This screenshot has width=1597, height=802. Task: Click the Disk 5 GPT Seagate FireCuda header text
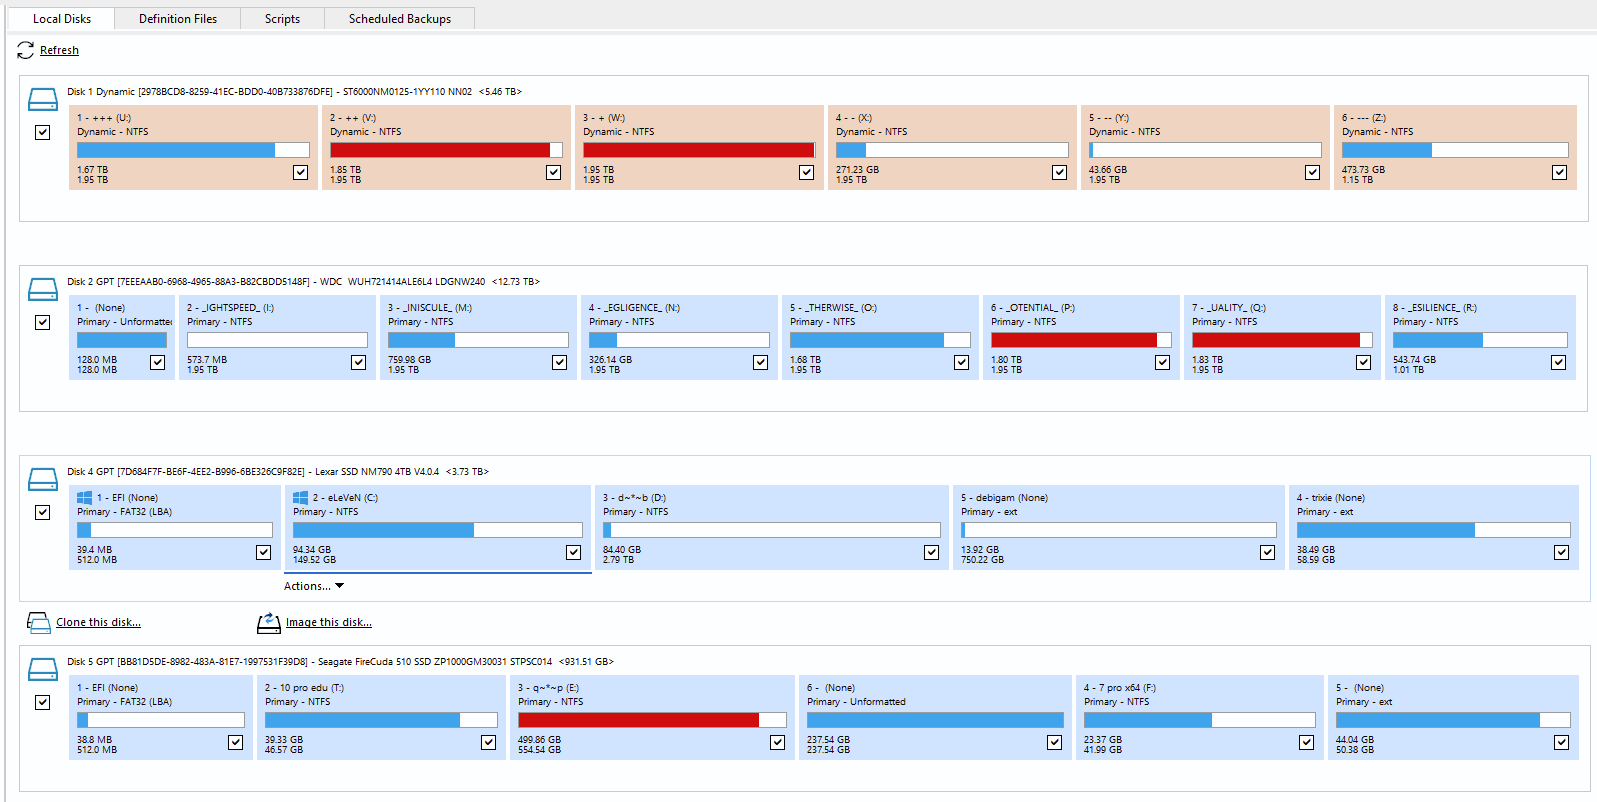click(x=340, y=662)
